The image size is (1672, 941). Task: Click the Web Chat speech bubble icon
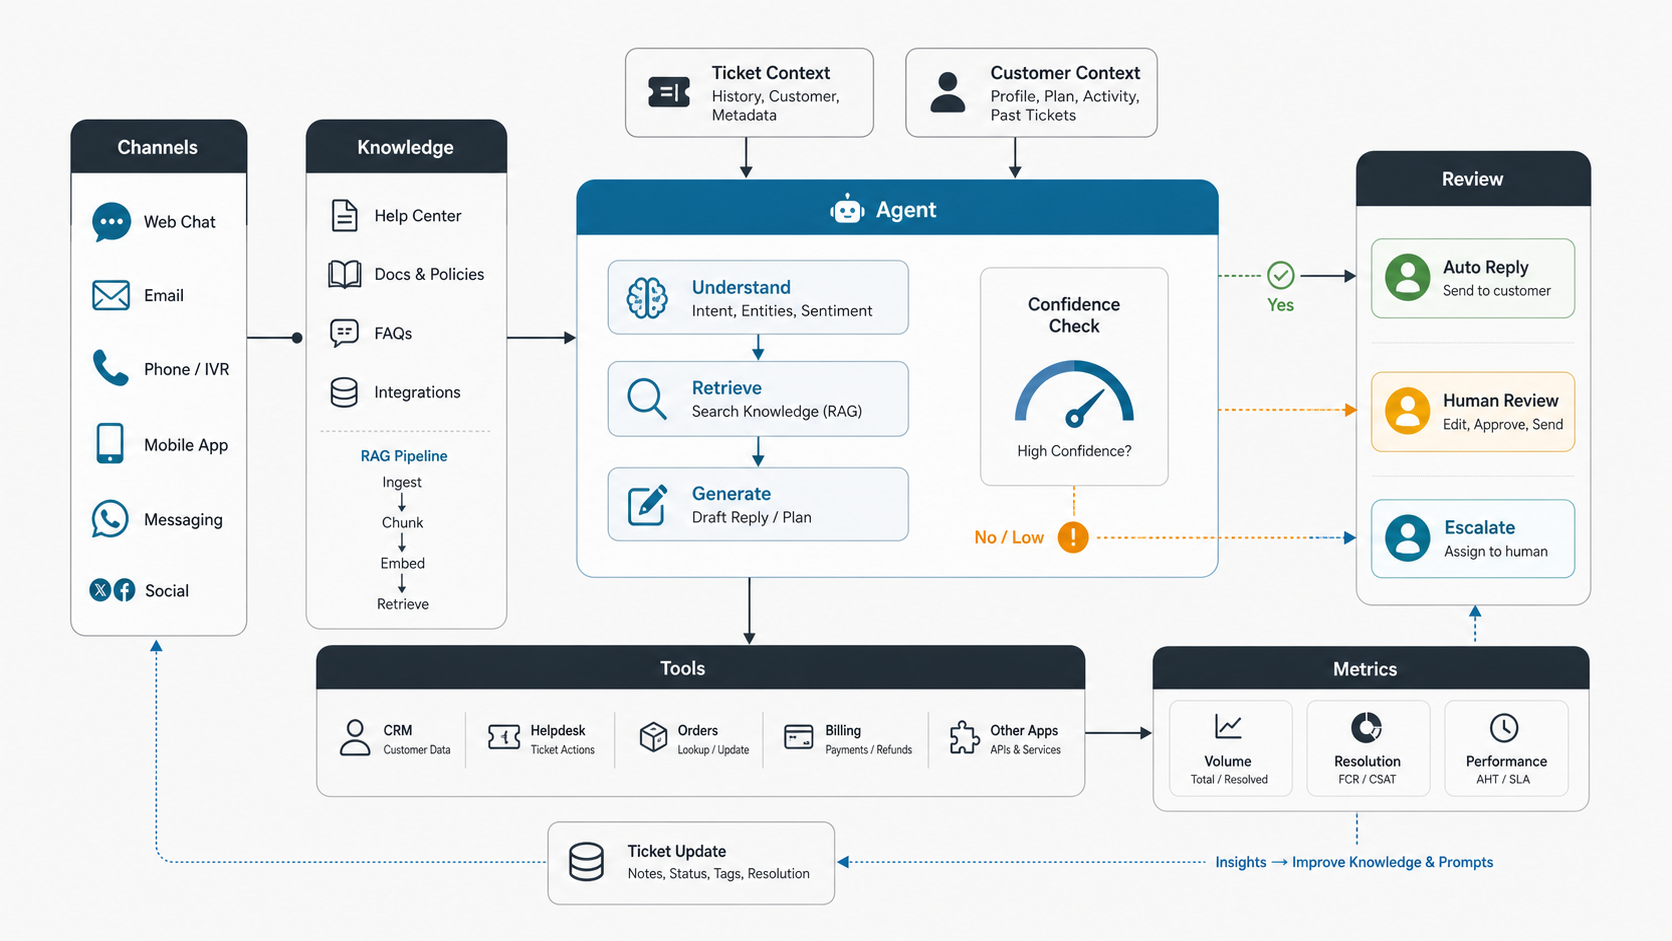pyautogui.click(x=111, y=221)
